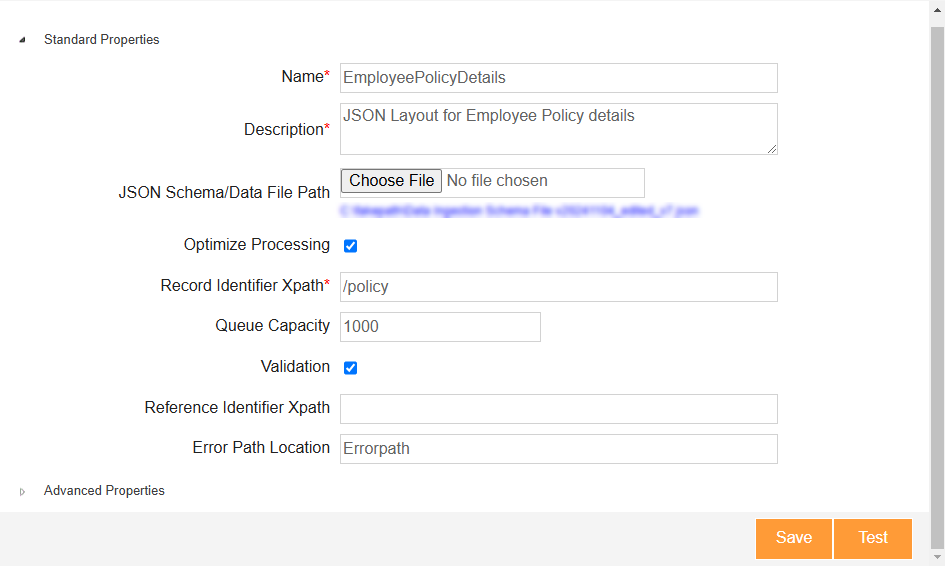Select the Record Identifier Xpath field
Image resolution: width=945 pixels, height=566 pixels.
(x=558, y=287)
